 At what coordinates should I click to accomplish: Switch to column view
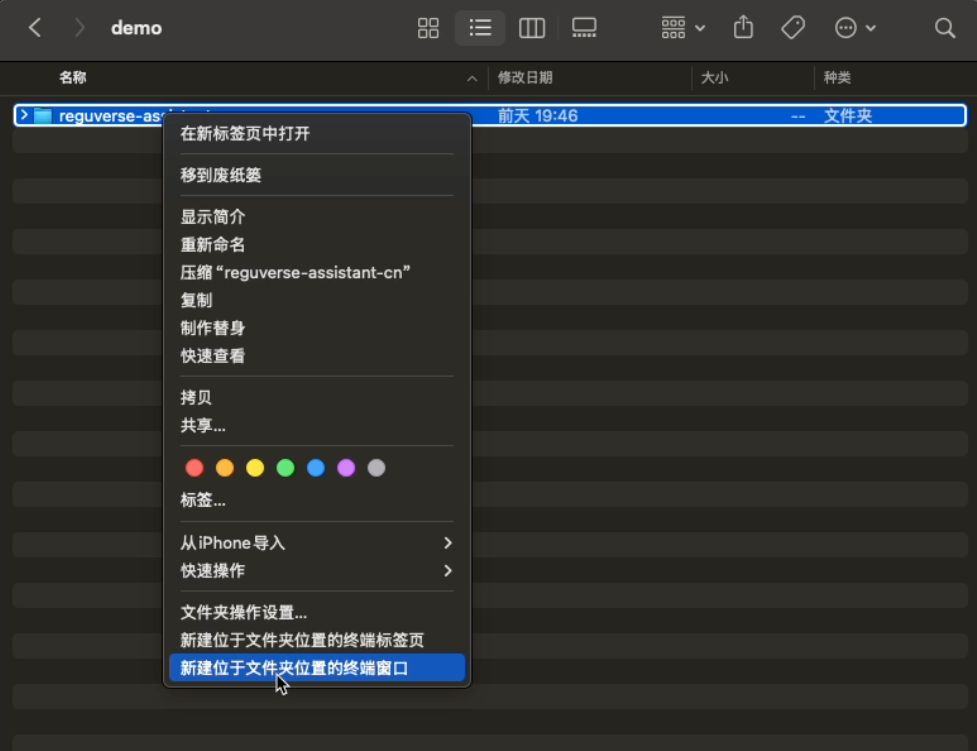pos(532,28)
